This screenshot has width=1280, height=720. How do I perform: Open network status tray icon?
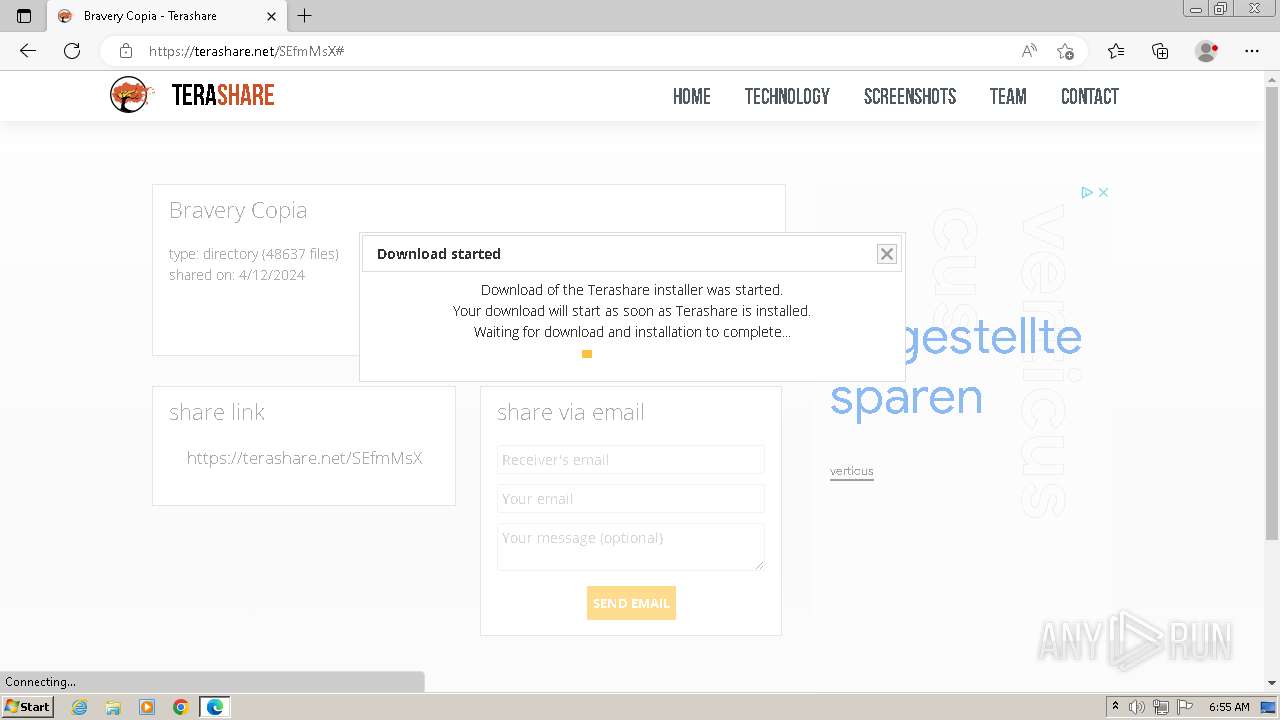(1161, 707)
